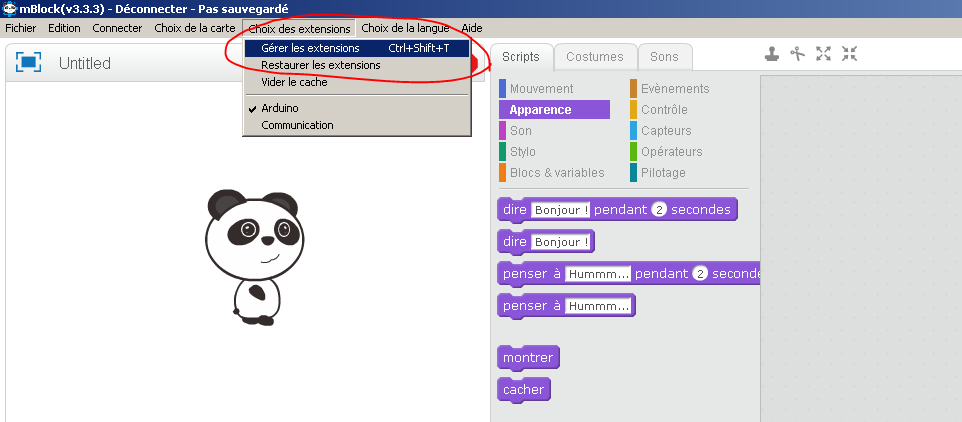
Task: Select the scissors delete tool
Action: [797, 54]
